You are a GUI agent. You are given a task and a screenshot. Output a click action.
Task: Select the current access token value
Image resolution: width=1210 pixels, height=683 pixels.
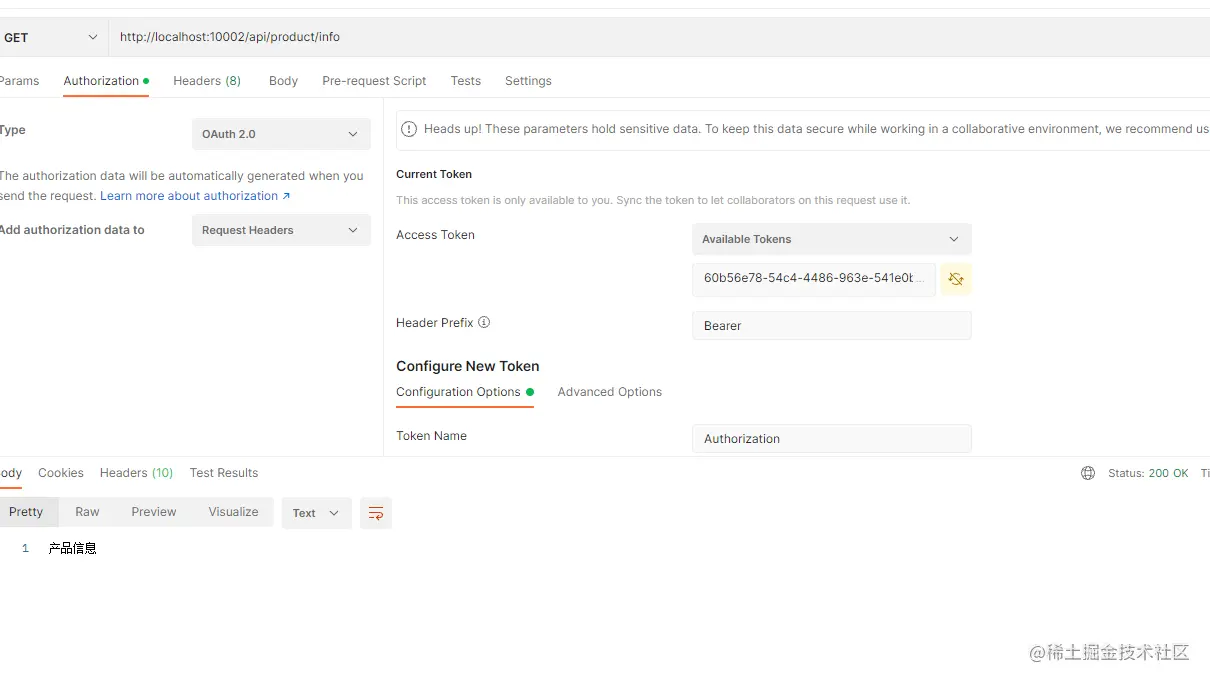[813, 279]
